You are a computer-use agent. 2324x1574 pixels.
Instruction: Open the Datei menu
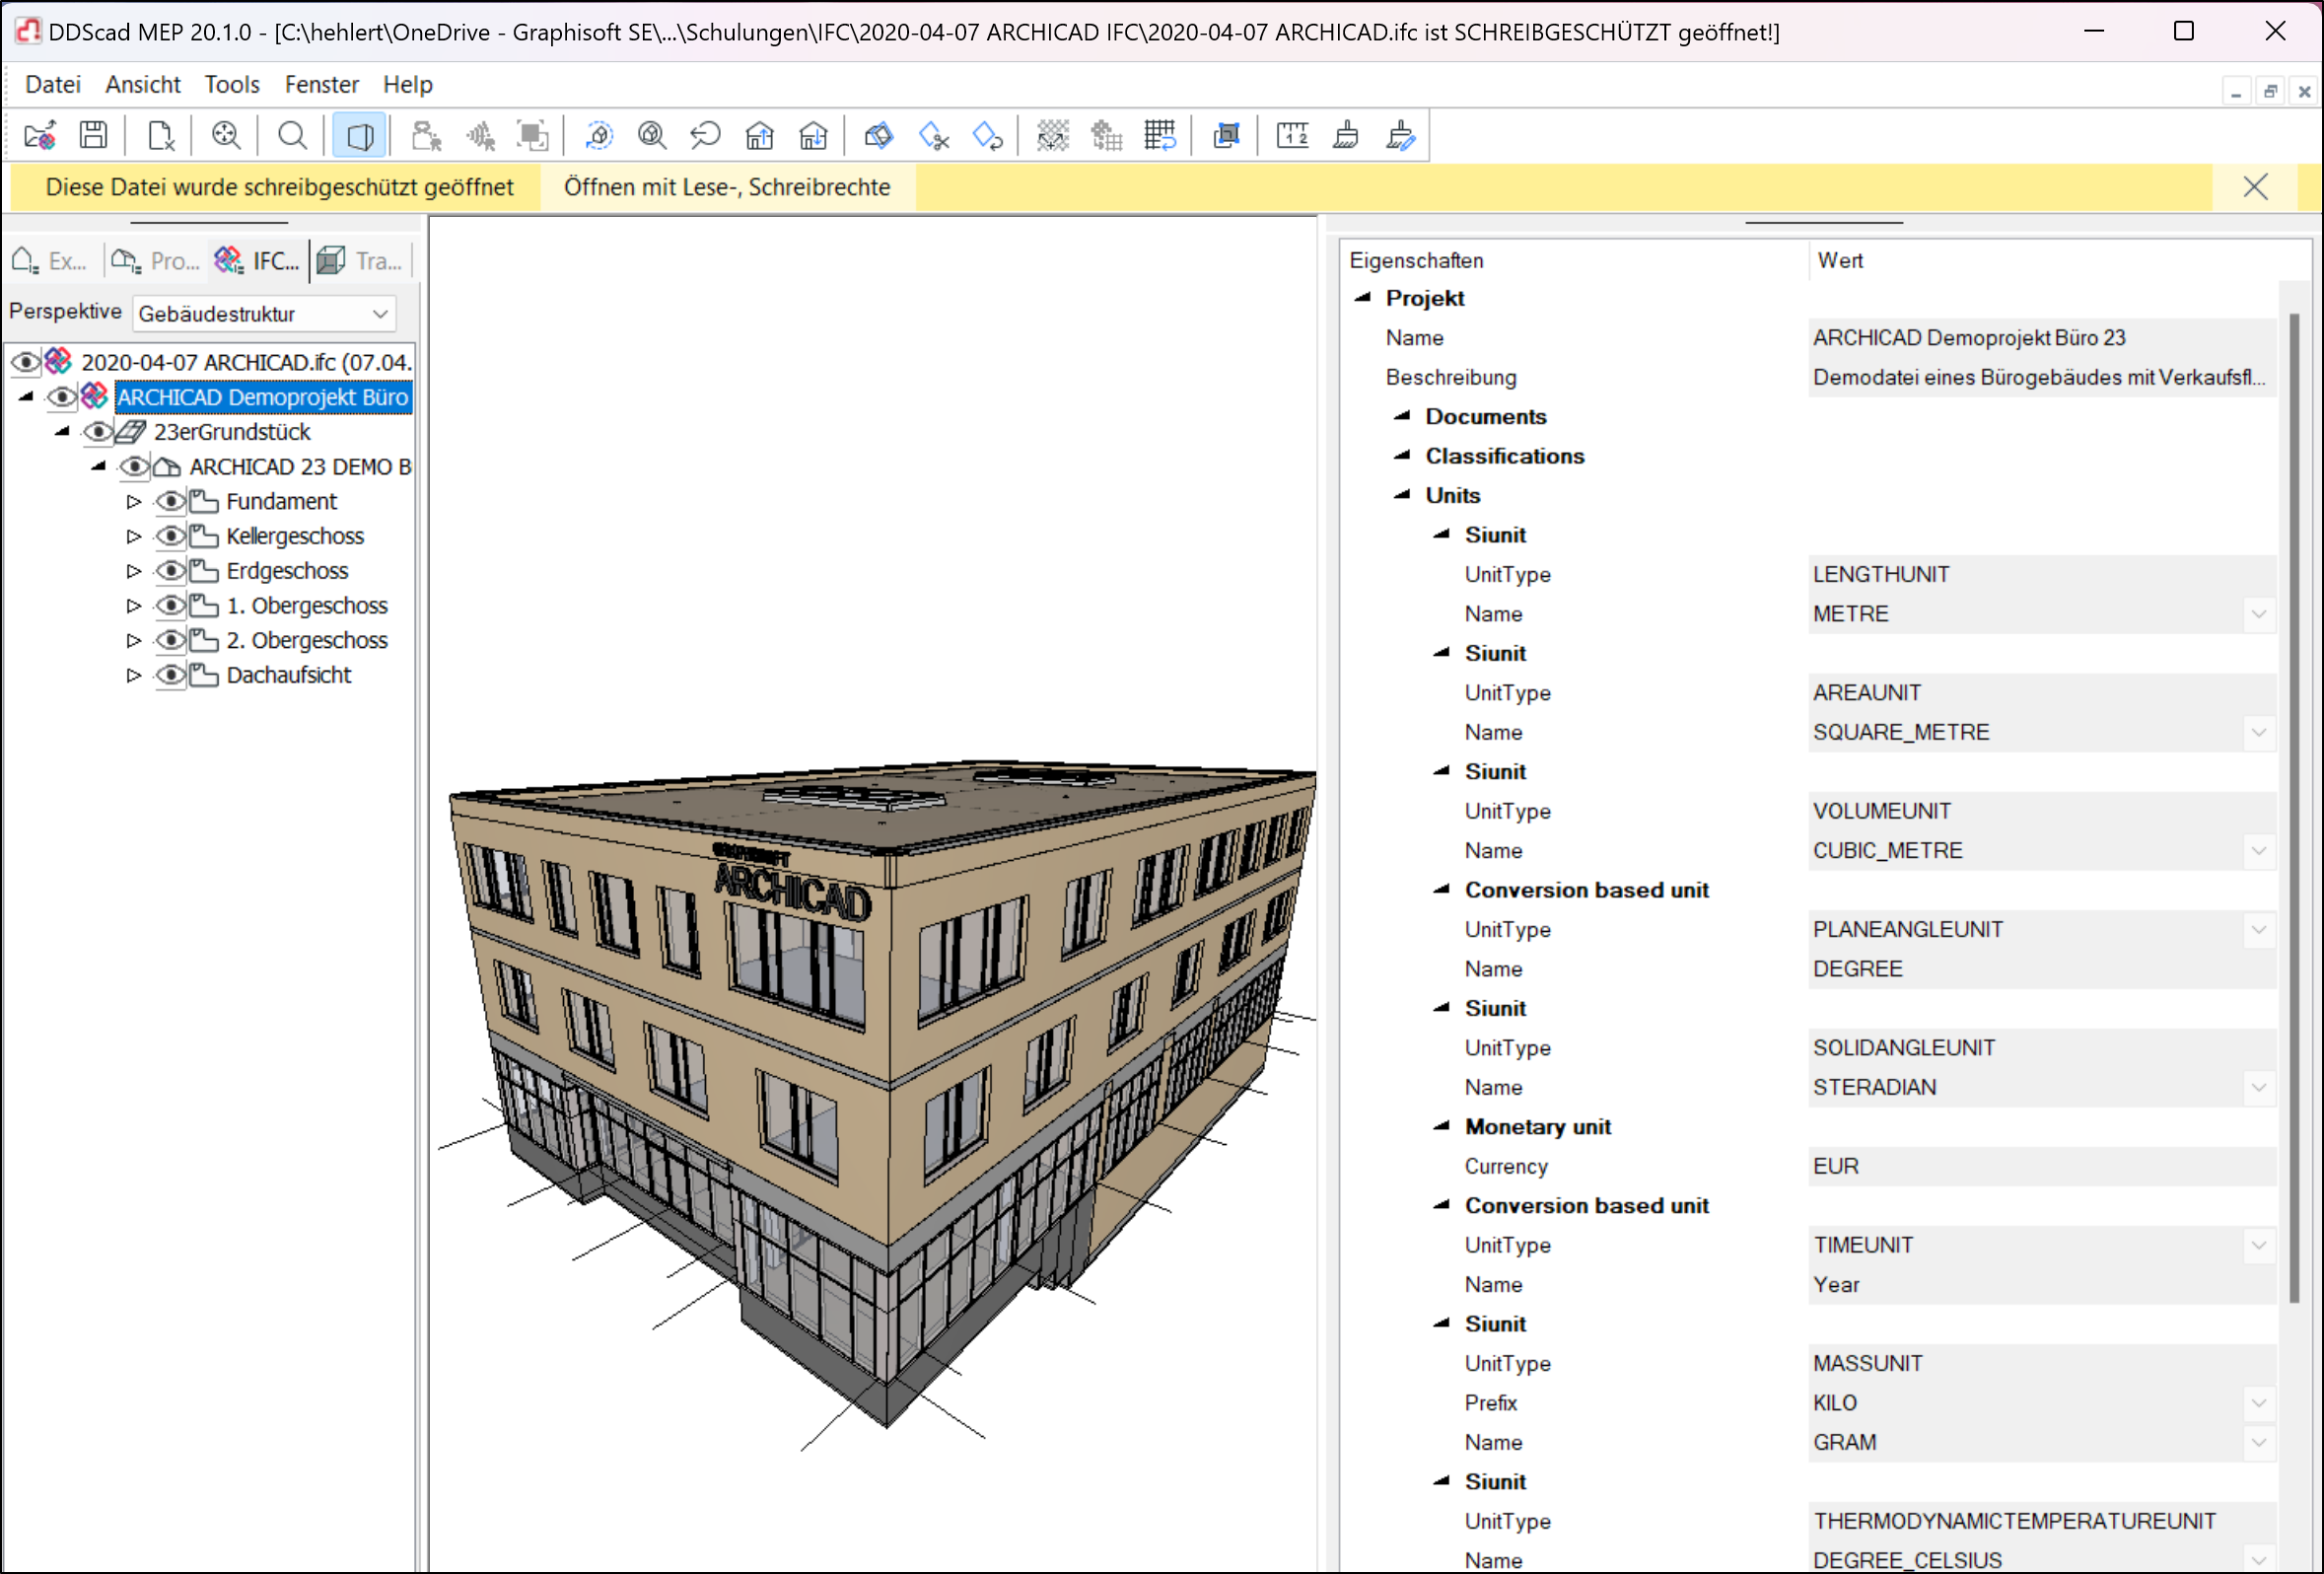(53, 85)
